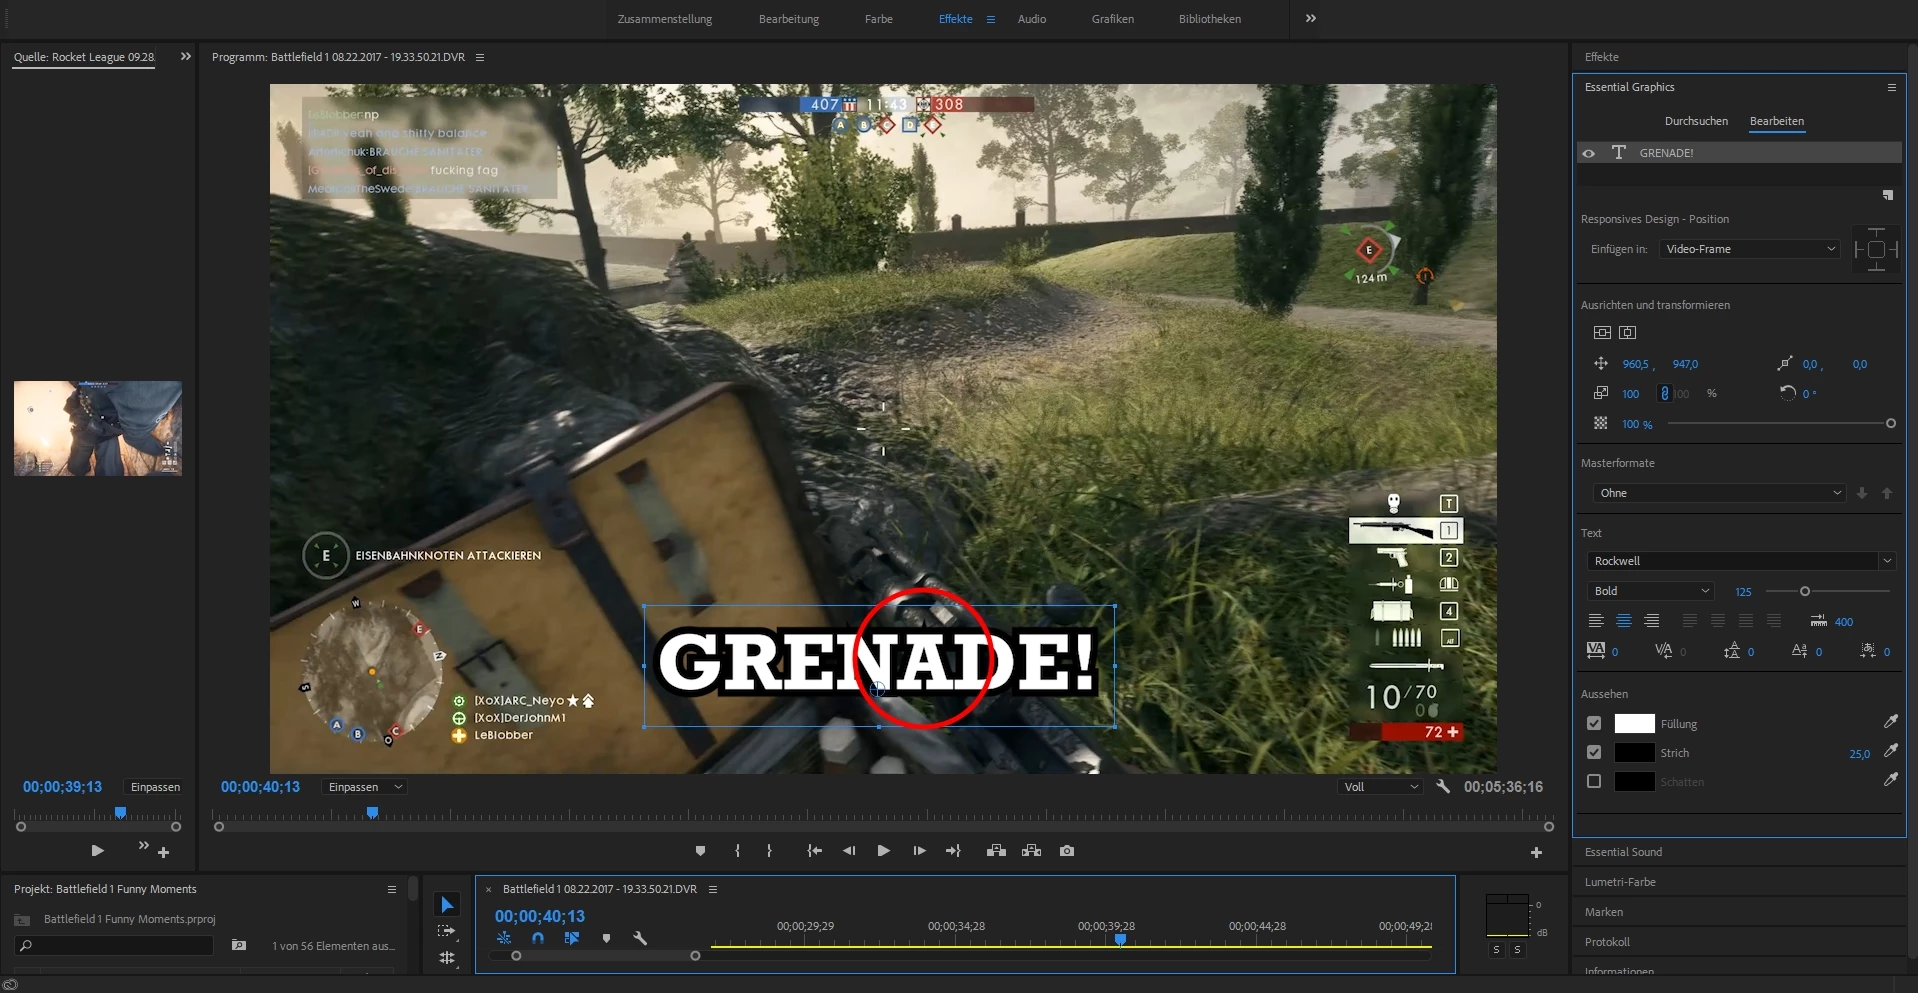Select the Ripple Edit tool
Screen dimensions: 1918x993
447,958
